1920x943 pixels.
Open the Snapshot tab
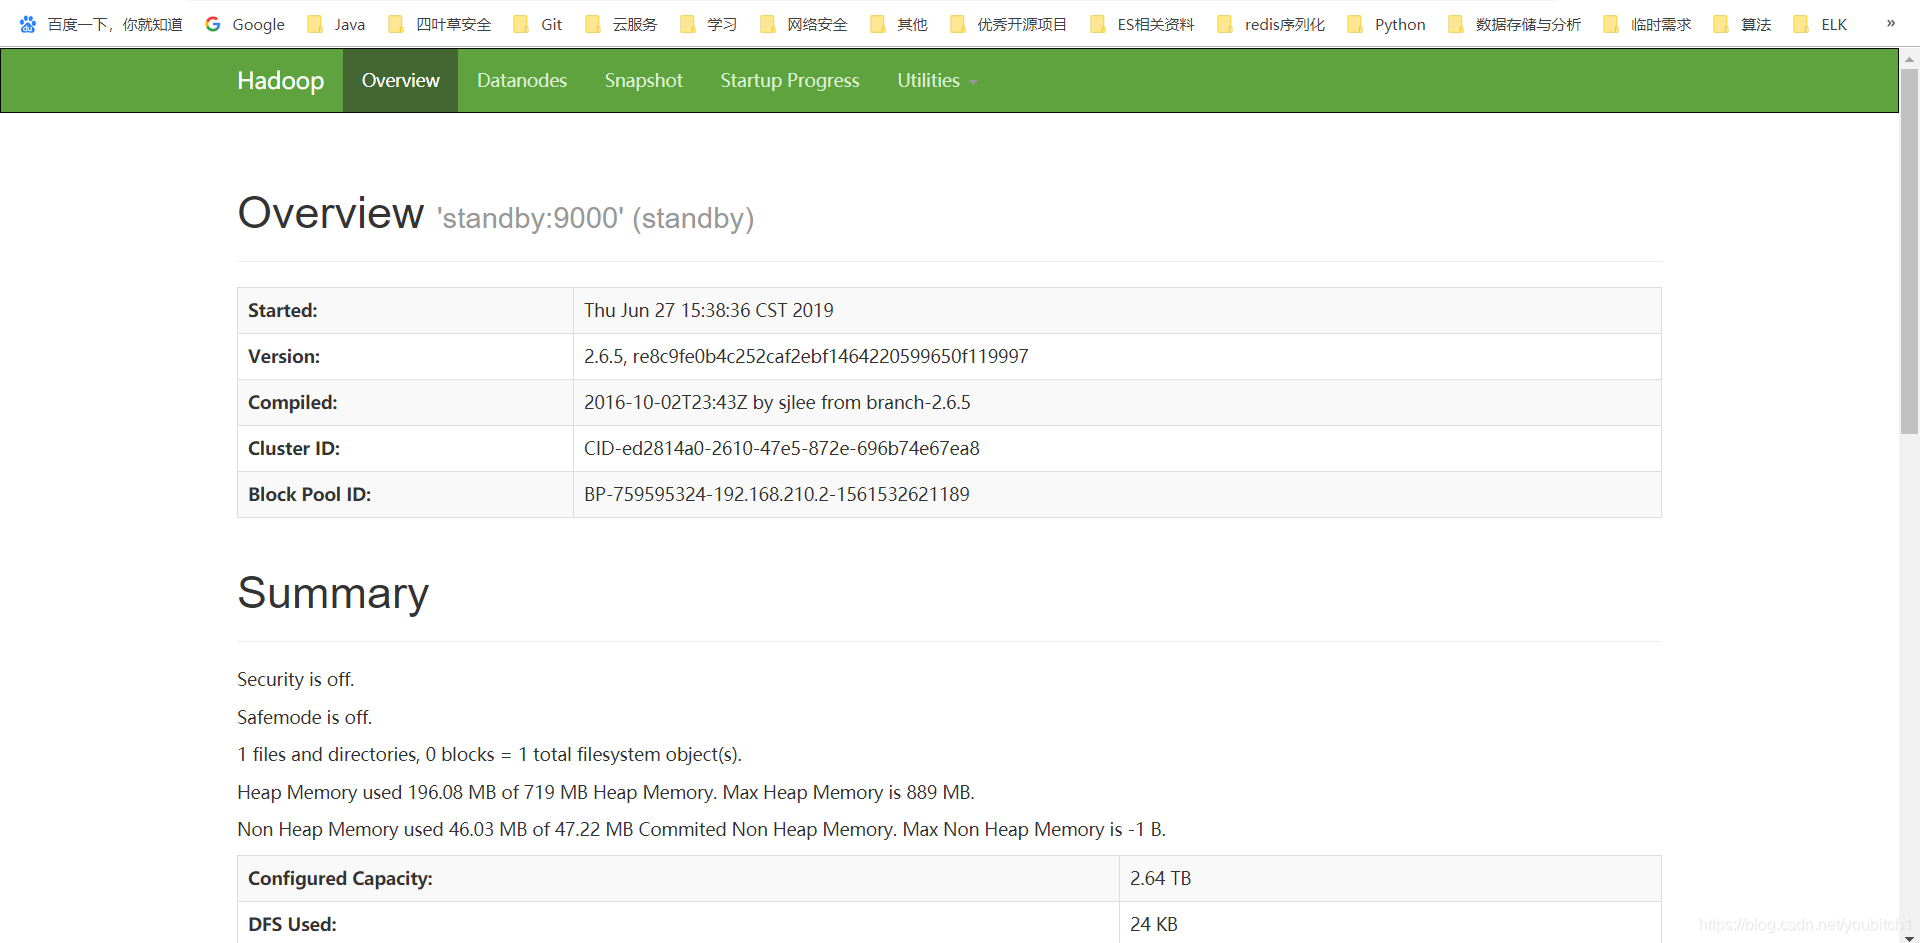[x=643, y=80]
